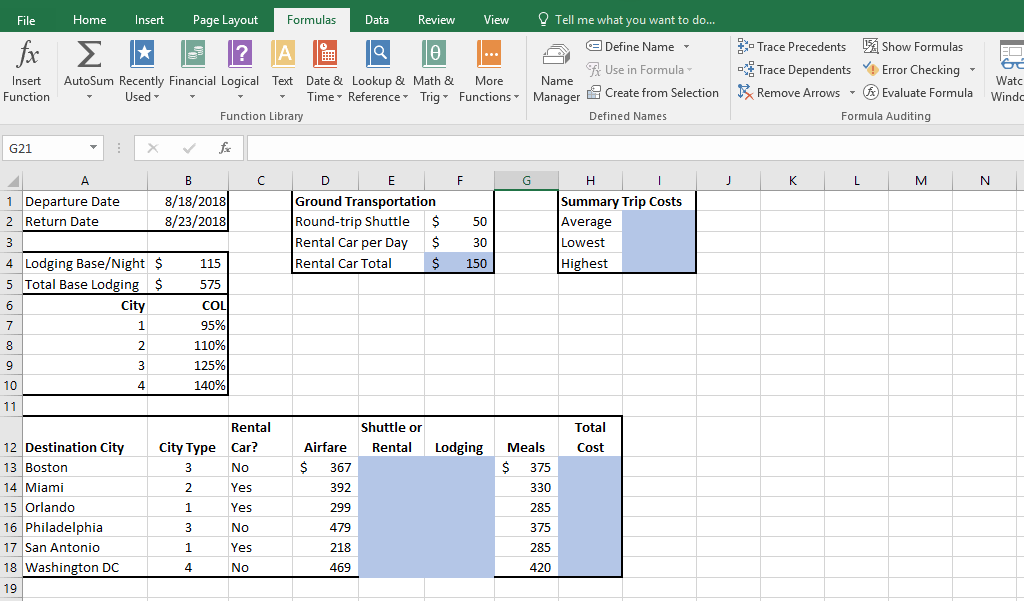Open More Functions icon
This screenshot has width=1024, height=601.
click(489, 54)
